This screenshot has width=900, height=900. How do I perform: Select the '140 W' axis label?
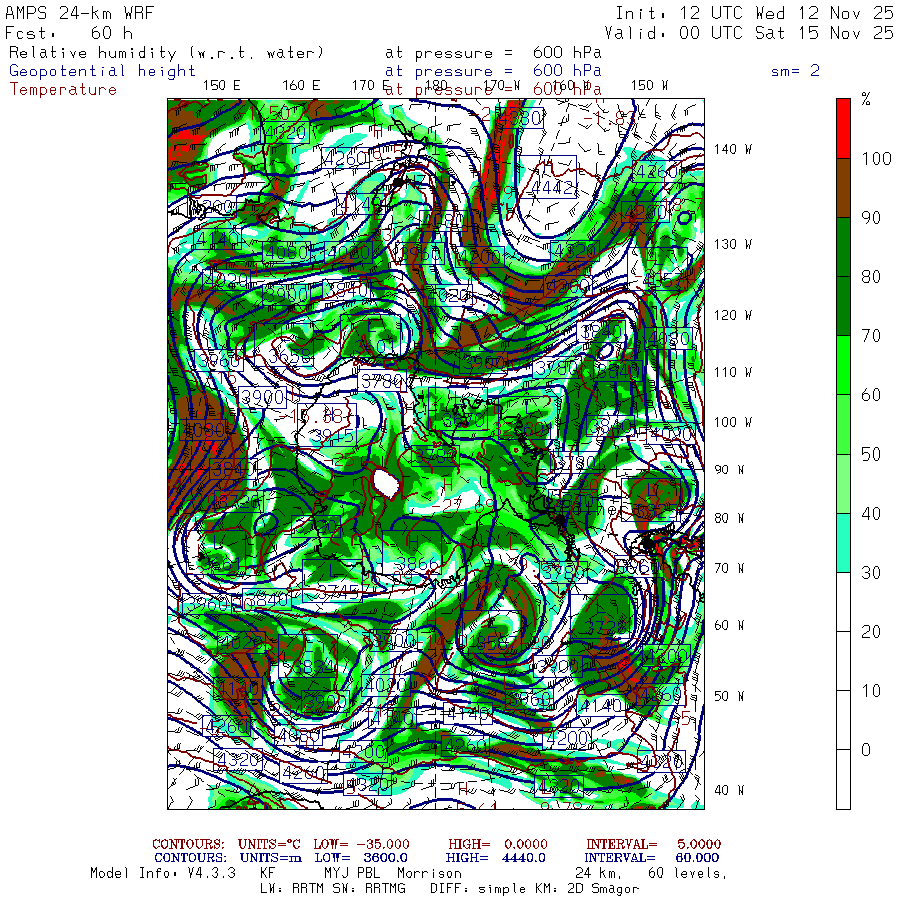(732, 149)
